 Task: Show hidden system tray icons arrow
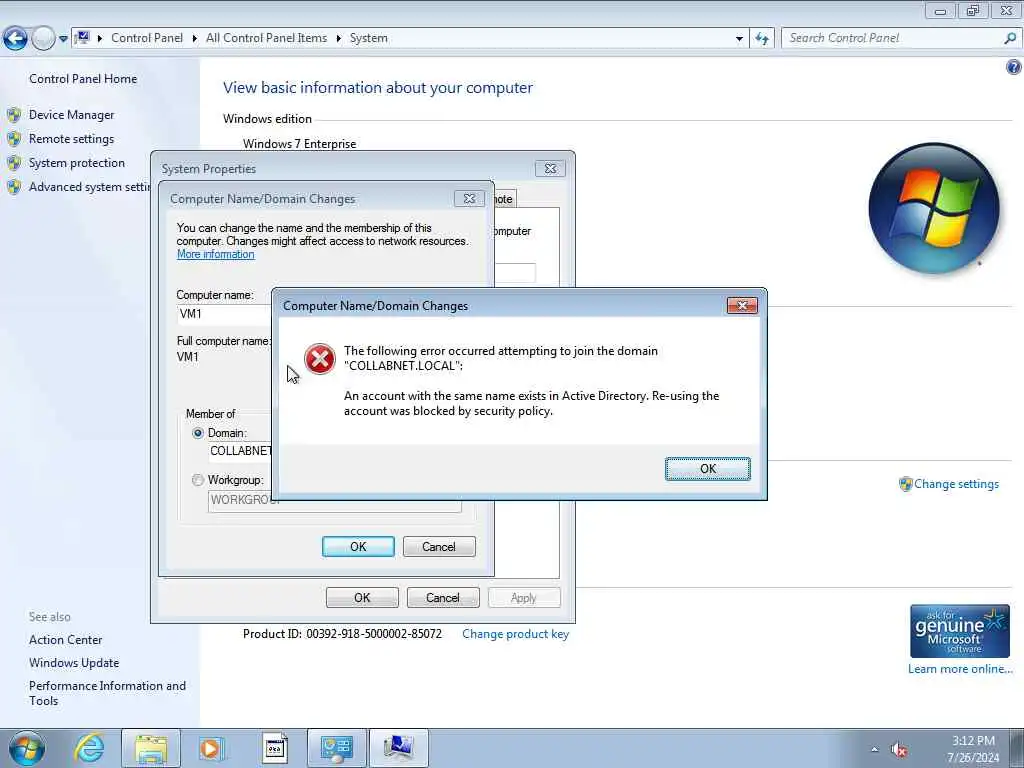click(x=874, y=750)
